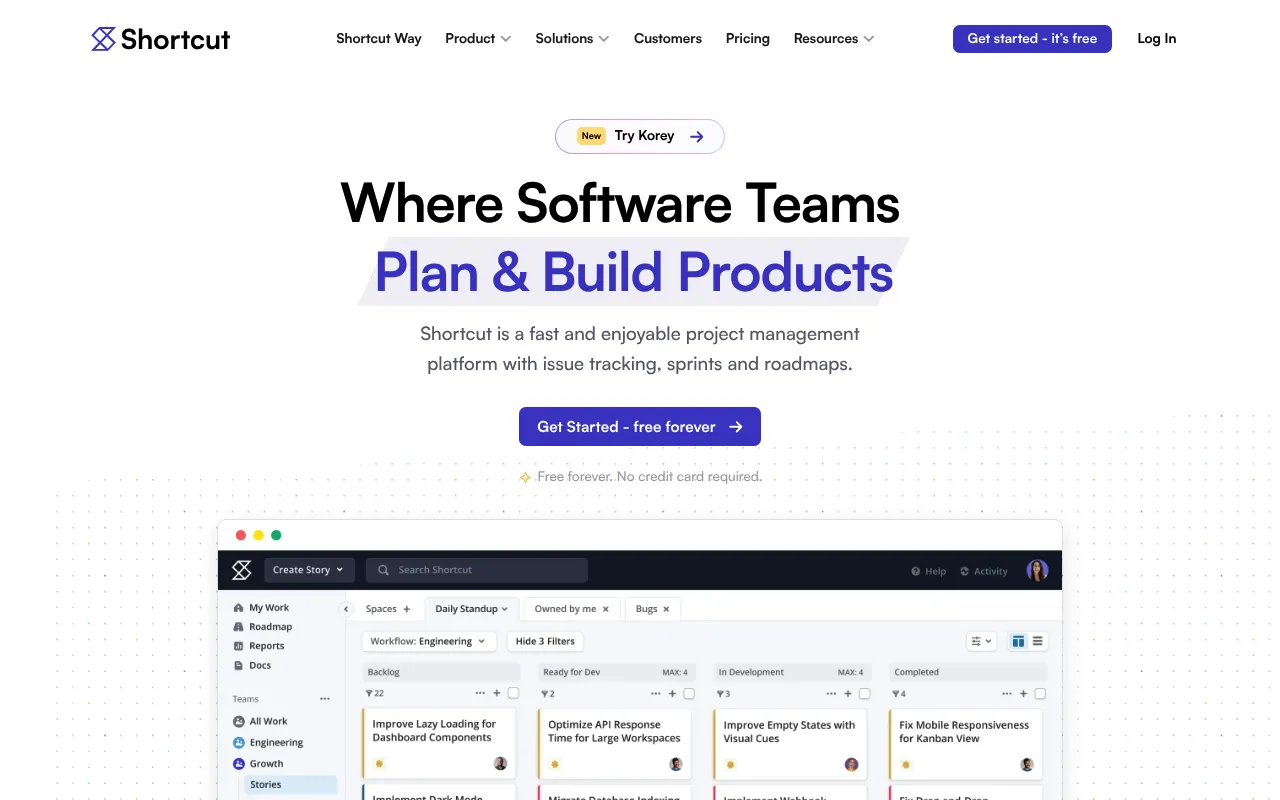
Task: Click Get Started - free forever button
Action: (x=640, y=427)
